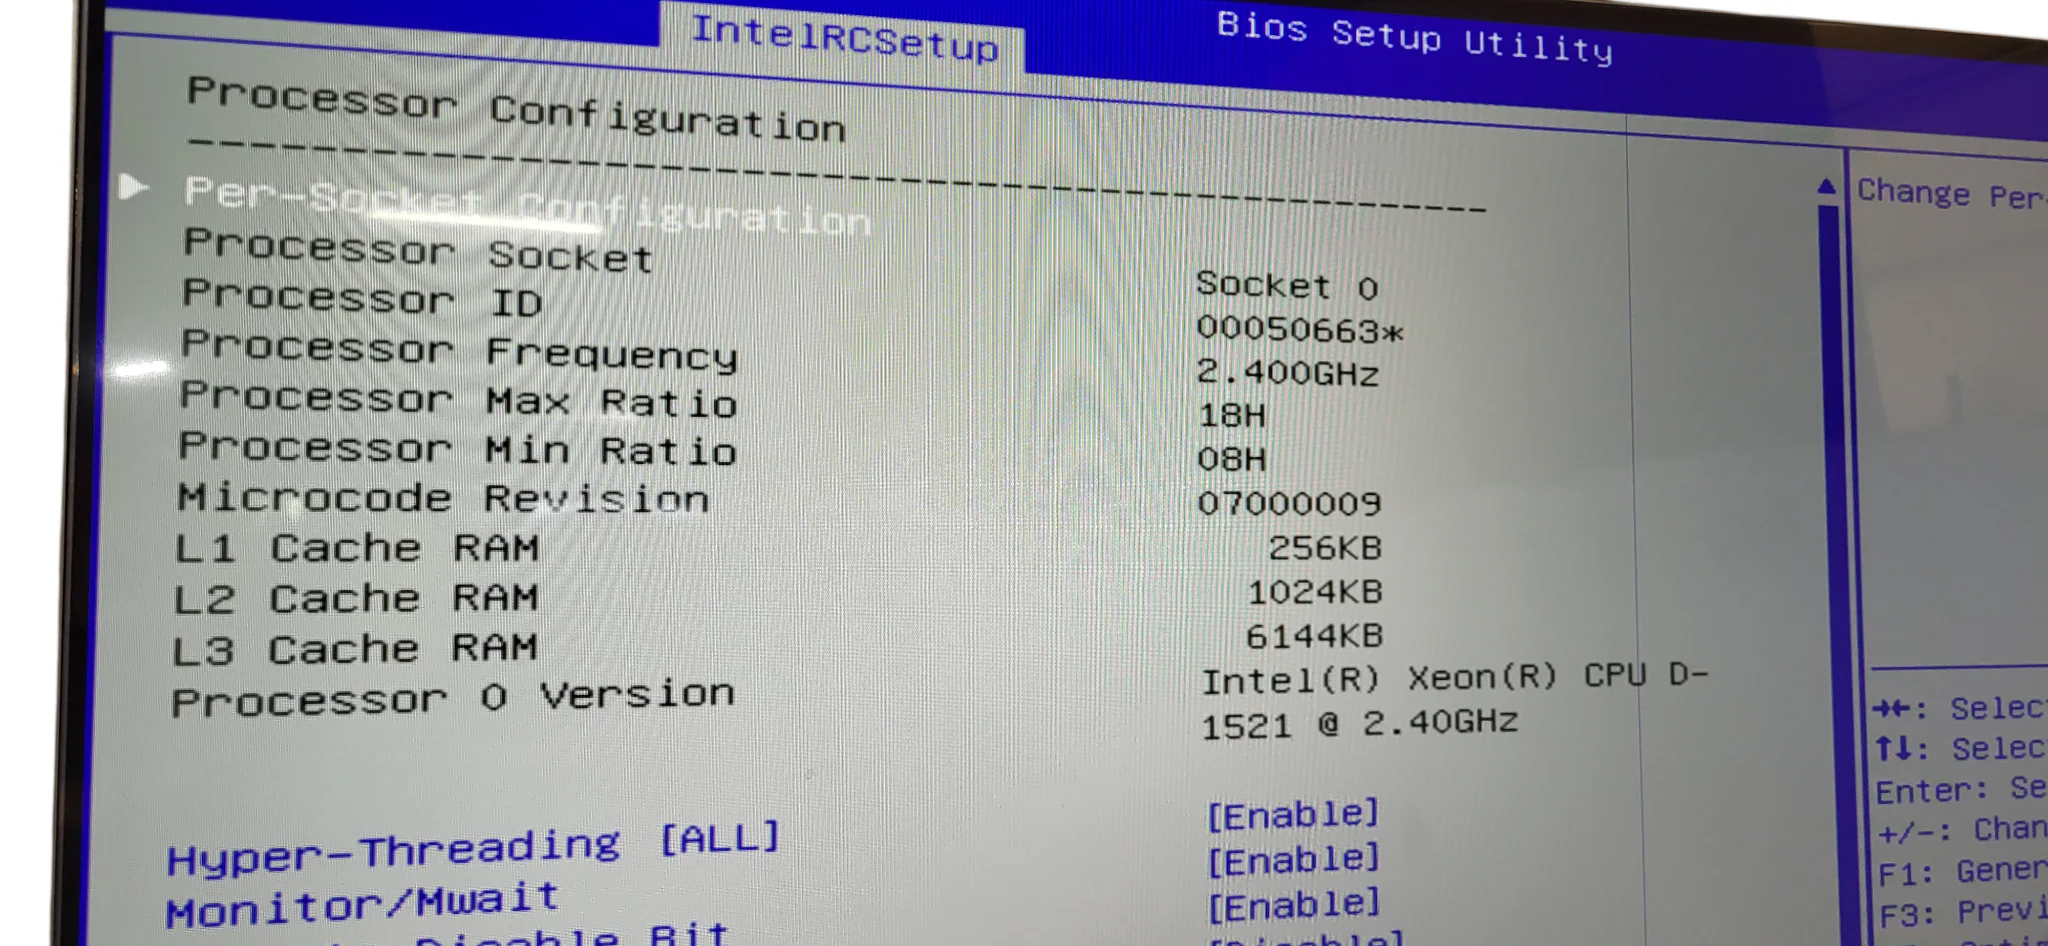Click the Processor Socket label
This screenshot has width=2048, height=946.
(418, 249)
